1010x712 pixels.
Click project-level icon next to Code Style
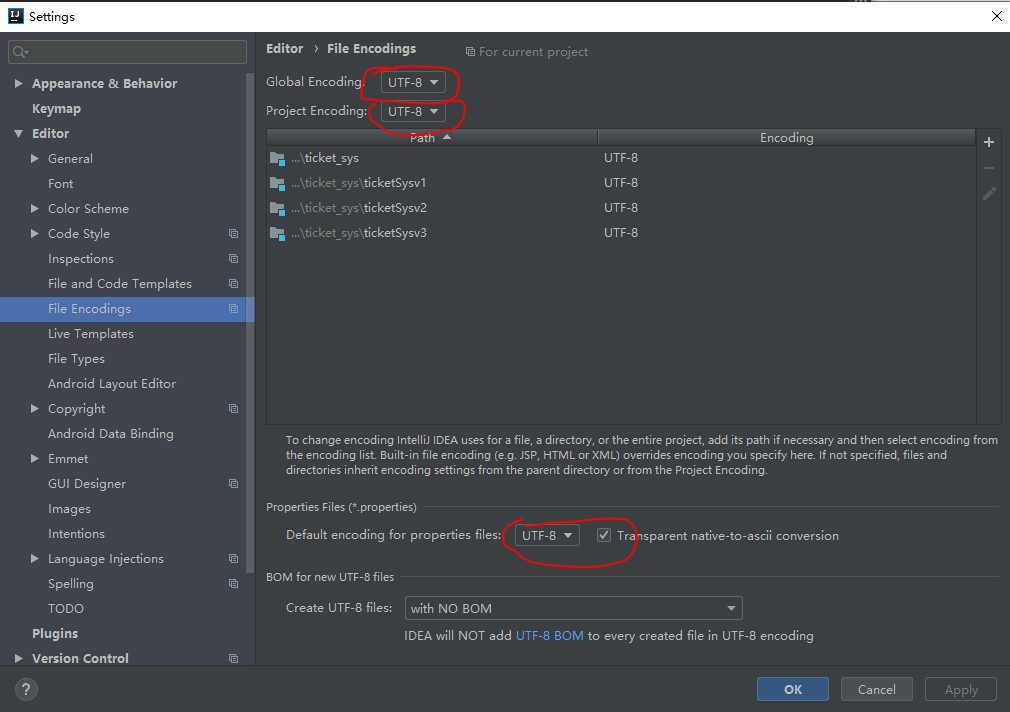click(x=233, y=233)
